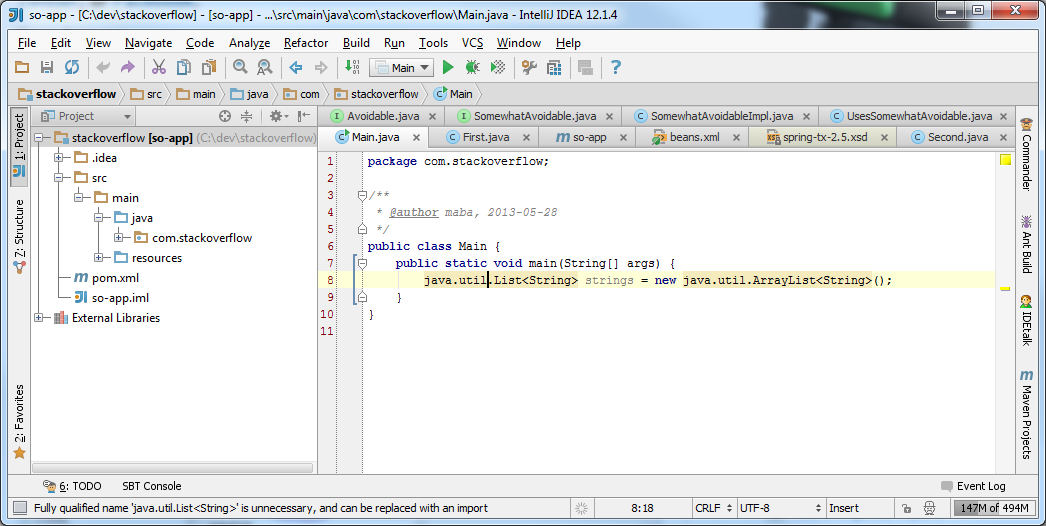1046x526 pixels.
Task: Expand External Libraries node
Action: [39, 318]
